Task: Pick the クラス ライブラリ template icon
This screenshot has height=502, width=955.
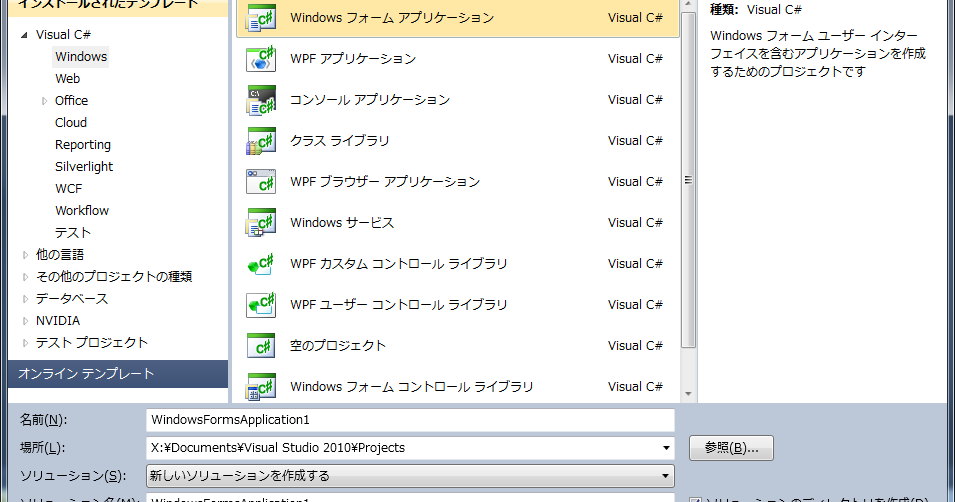Action: point(261,141)
